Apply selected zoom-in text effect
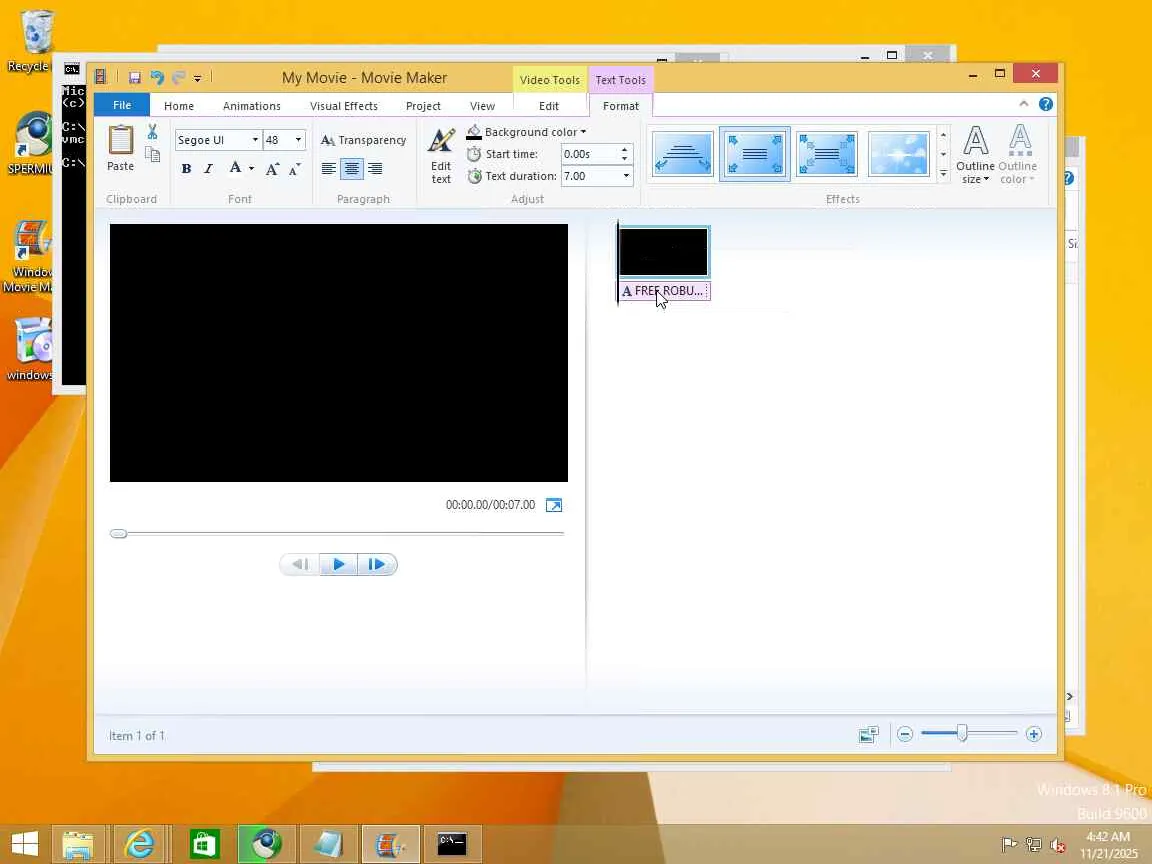 (x=755, y=154)
